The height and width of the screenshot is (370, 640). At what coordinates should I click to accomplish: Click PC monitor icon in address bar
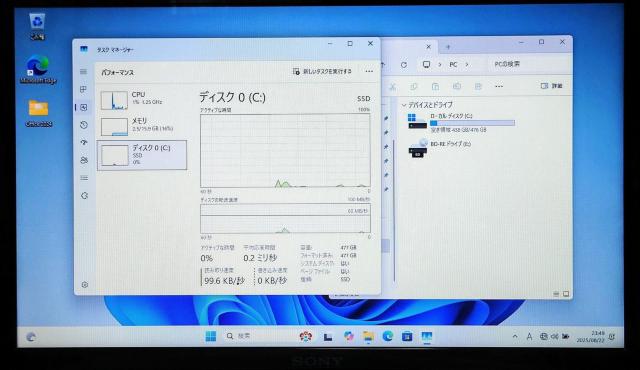point(426,64)
